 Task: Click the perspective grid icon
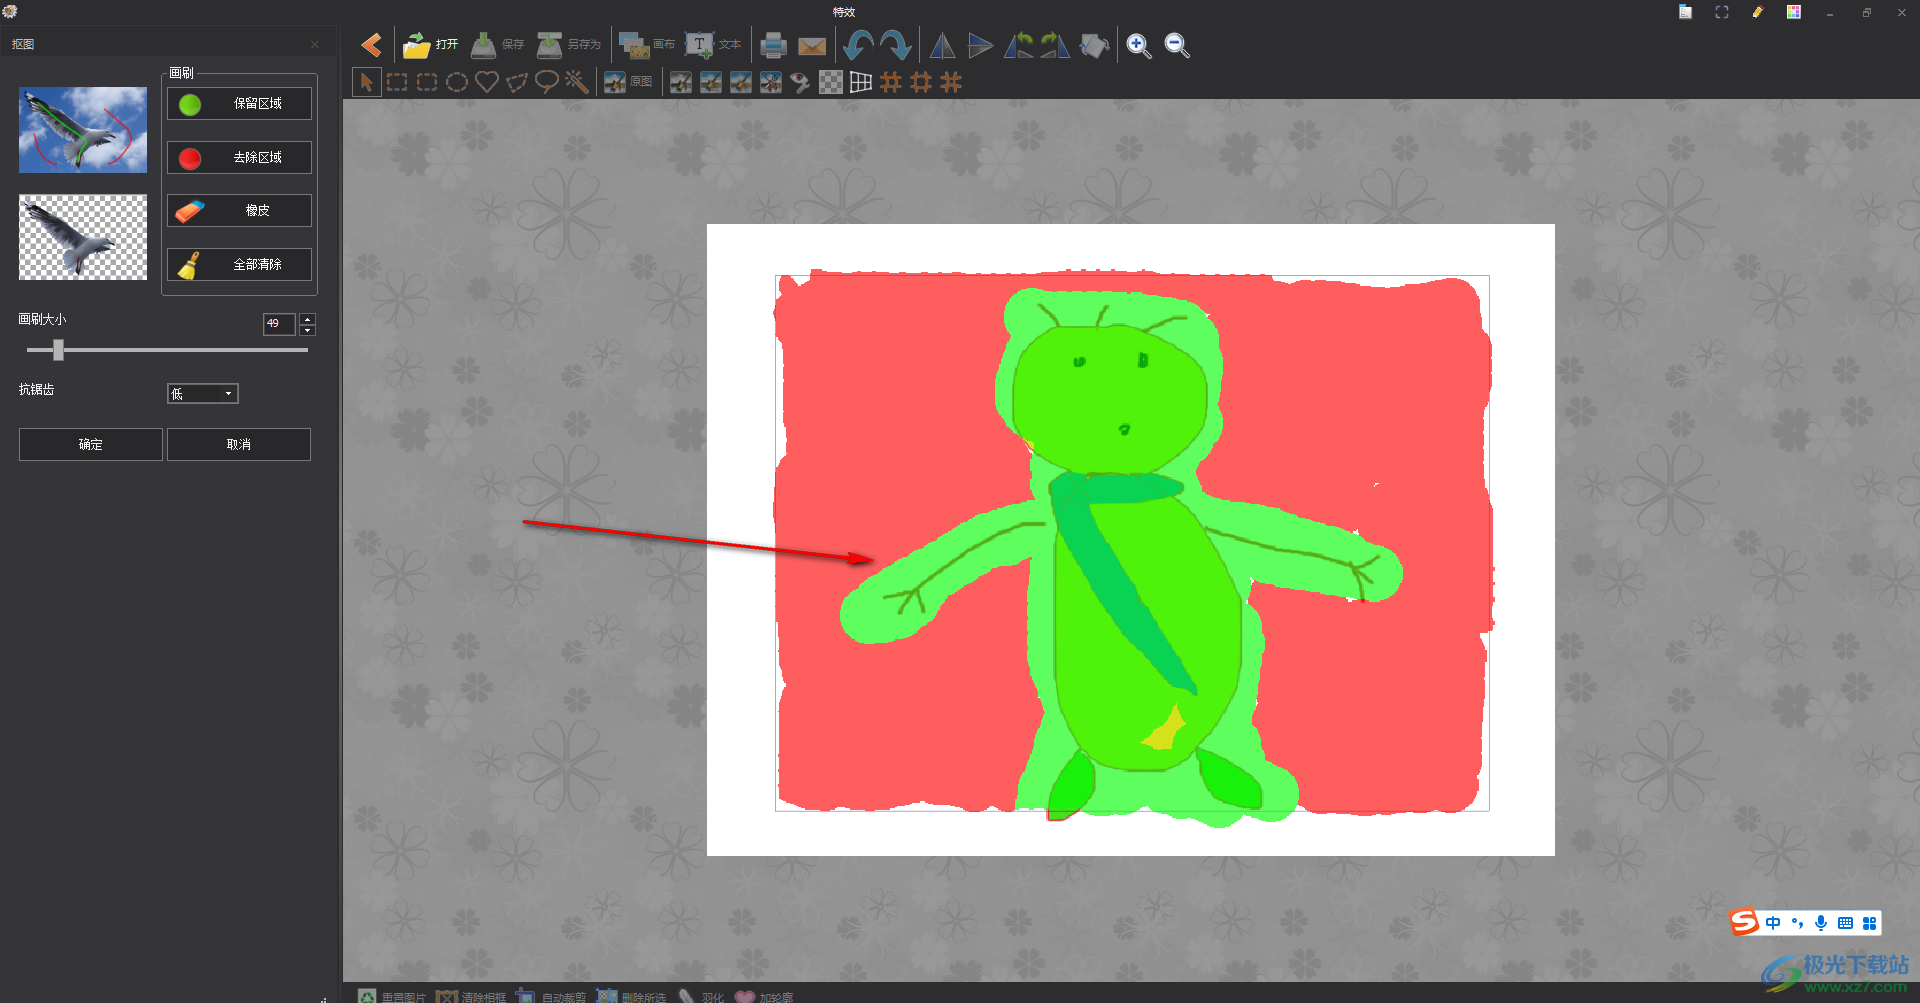(x=861, y=82)
